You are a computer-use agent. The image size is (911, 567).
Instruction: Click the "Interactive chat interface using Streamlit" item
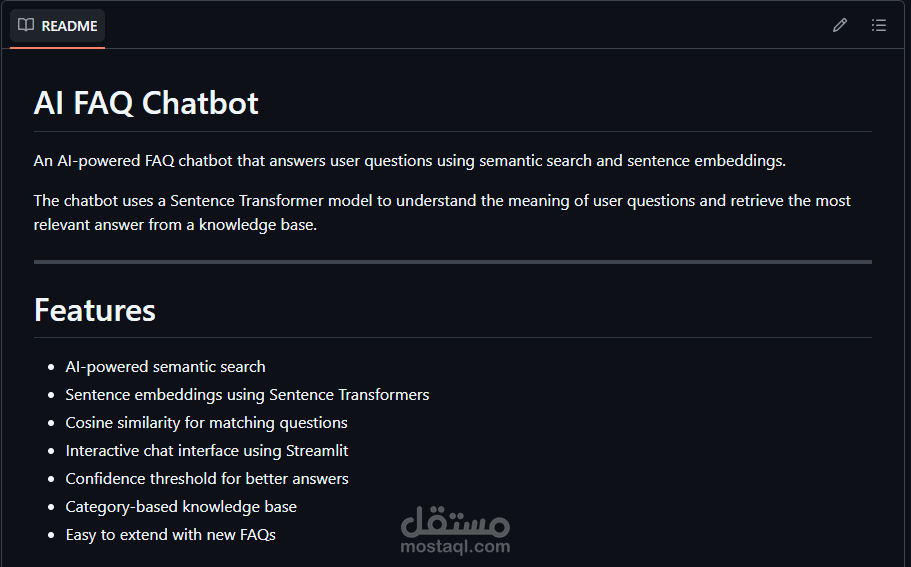207,451
